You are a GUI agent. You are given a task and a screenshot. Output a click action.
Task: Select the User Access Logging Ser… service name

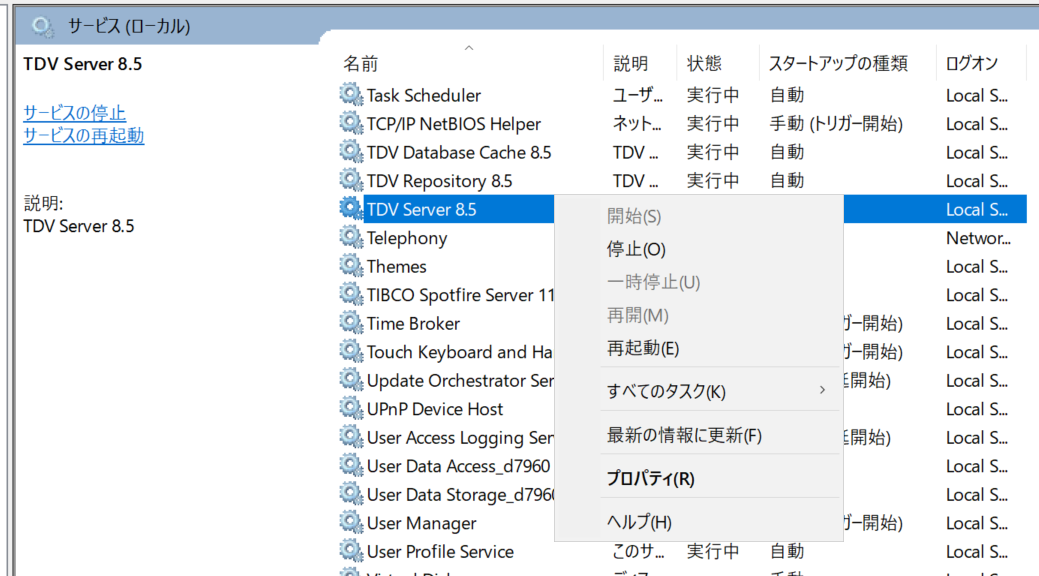(460, 437)
